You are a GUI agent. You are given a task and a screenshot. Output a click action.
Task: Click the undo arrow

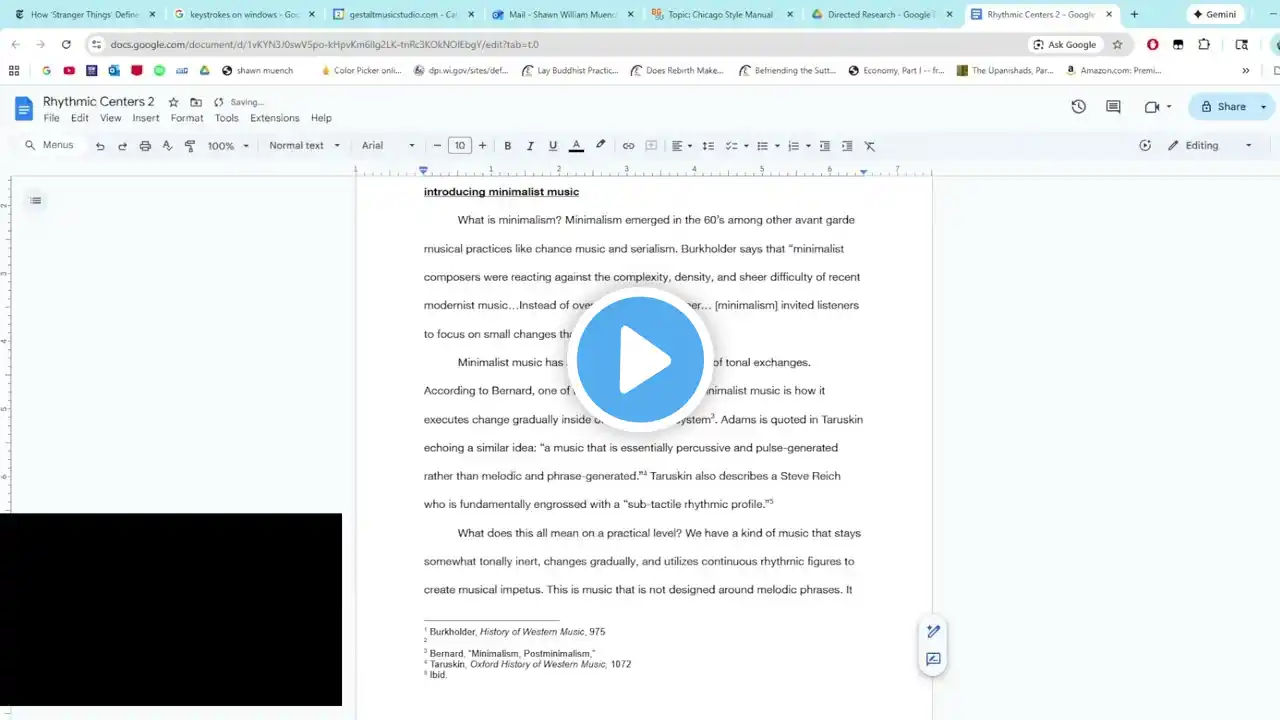(100, 146)
